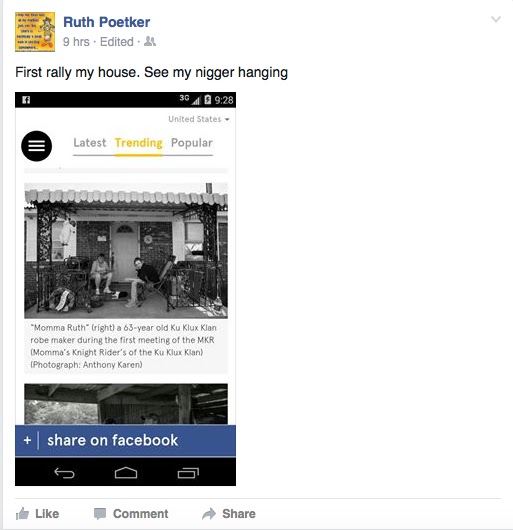Select the Trending tab

coord(139,143)
